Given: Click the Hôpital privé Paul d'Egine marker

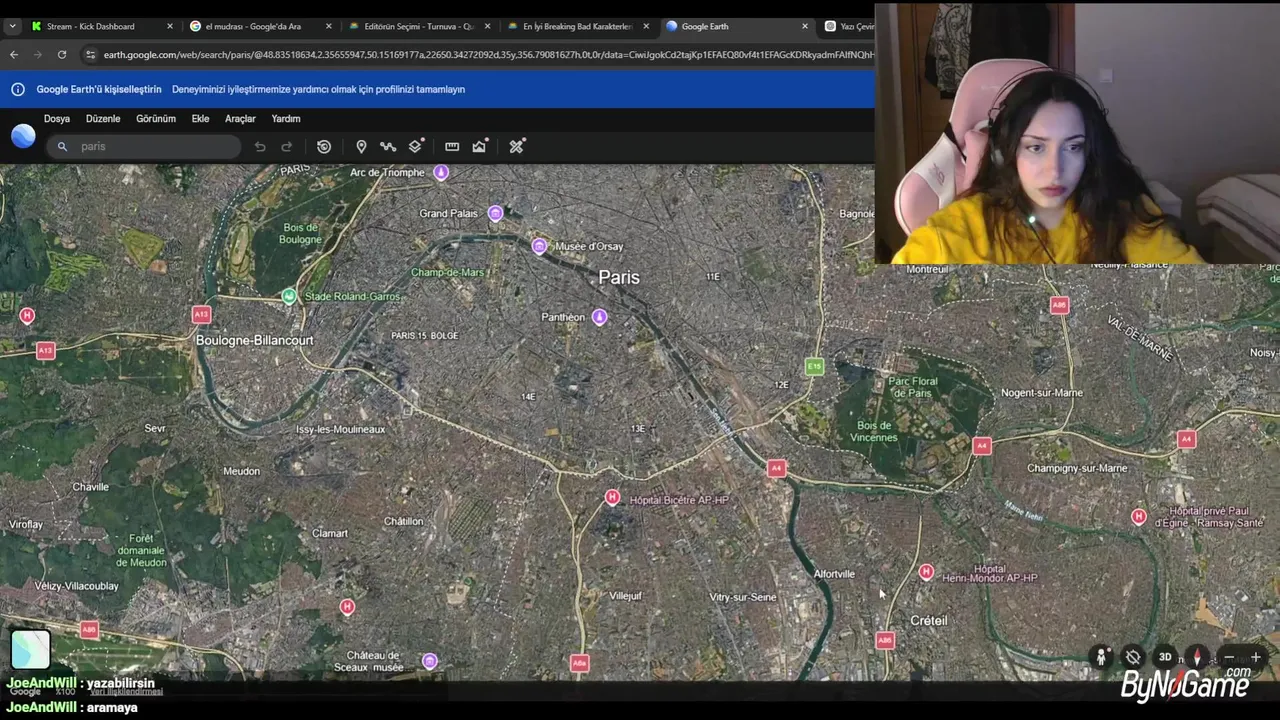Looking at the screenshot, I should click(1138, 516).
